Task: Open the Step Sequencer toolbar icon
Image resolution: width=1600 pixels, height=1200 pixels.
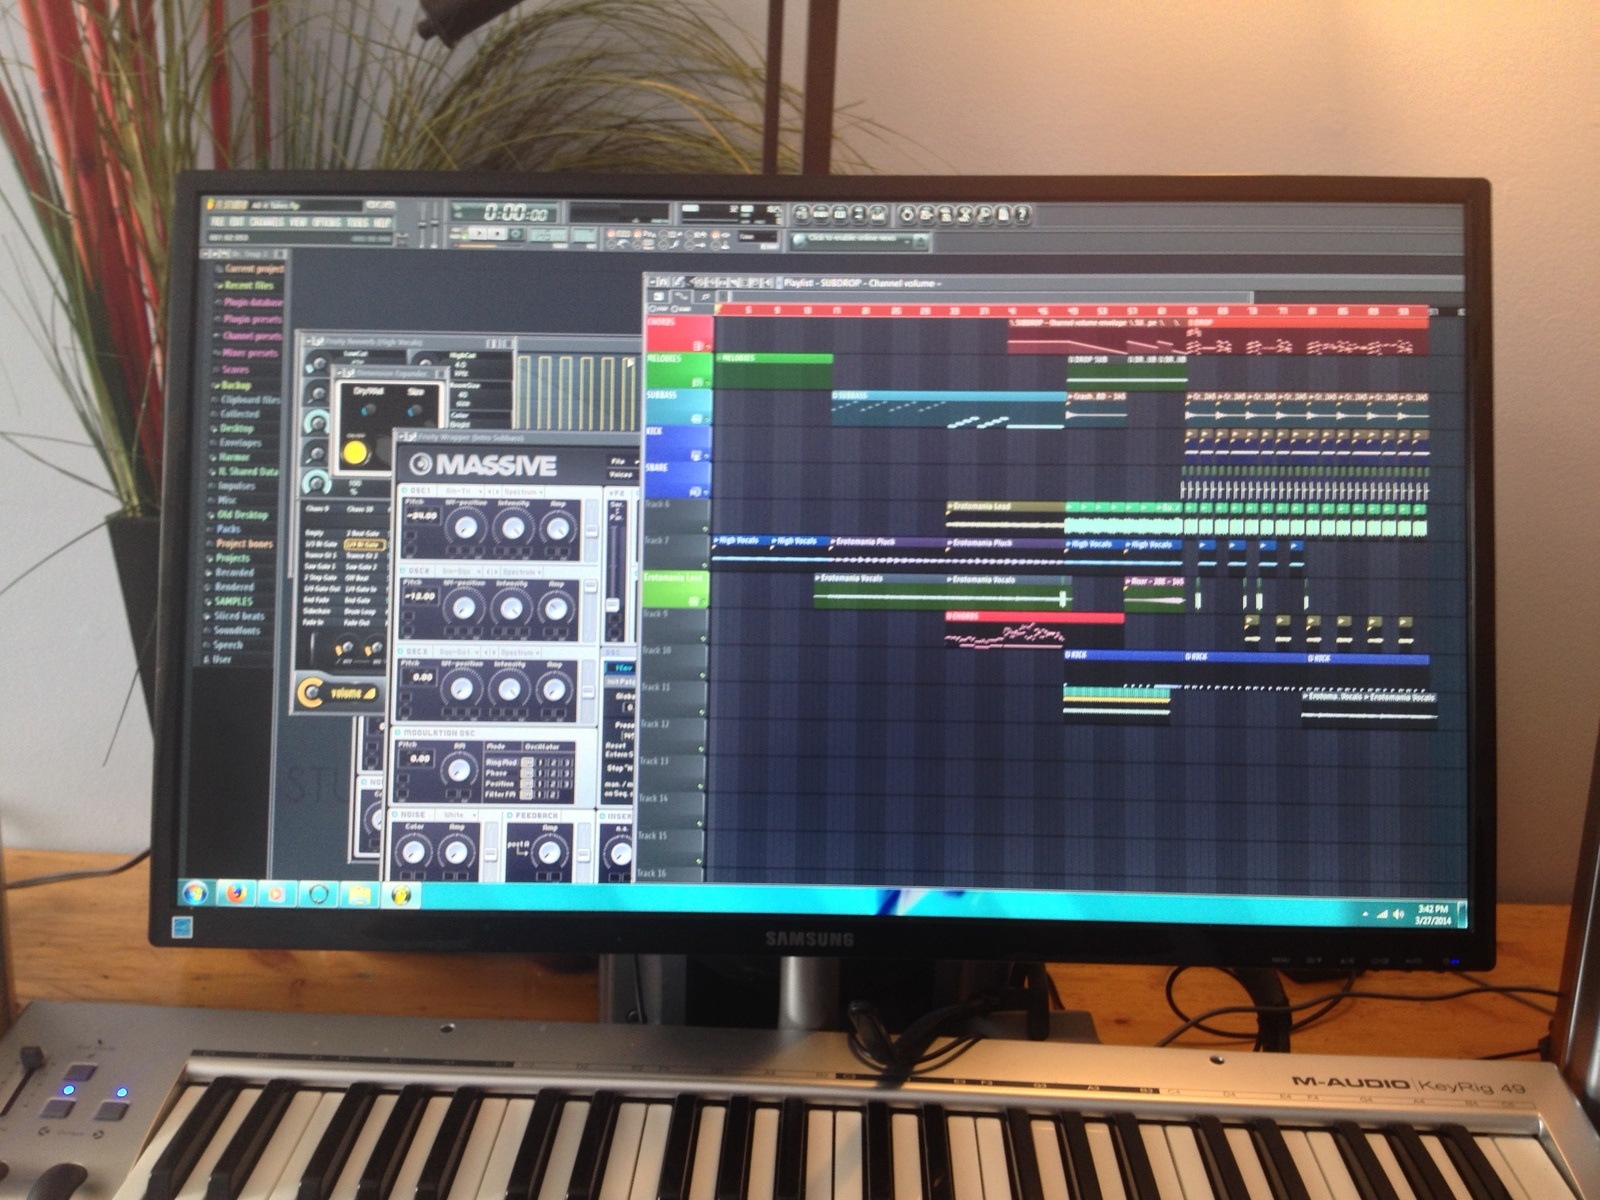Action: [821, 214]
